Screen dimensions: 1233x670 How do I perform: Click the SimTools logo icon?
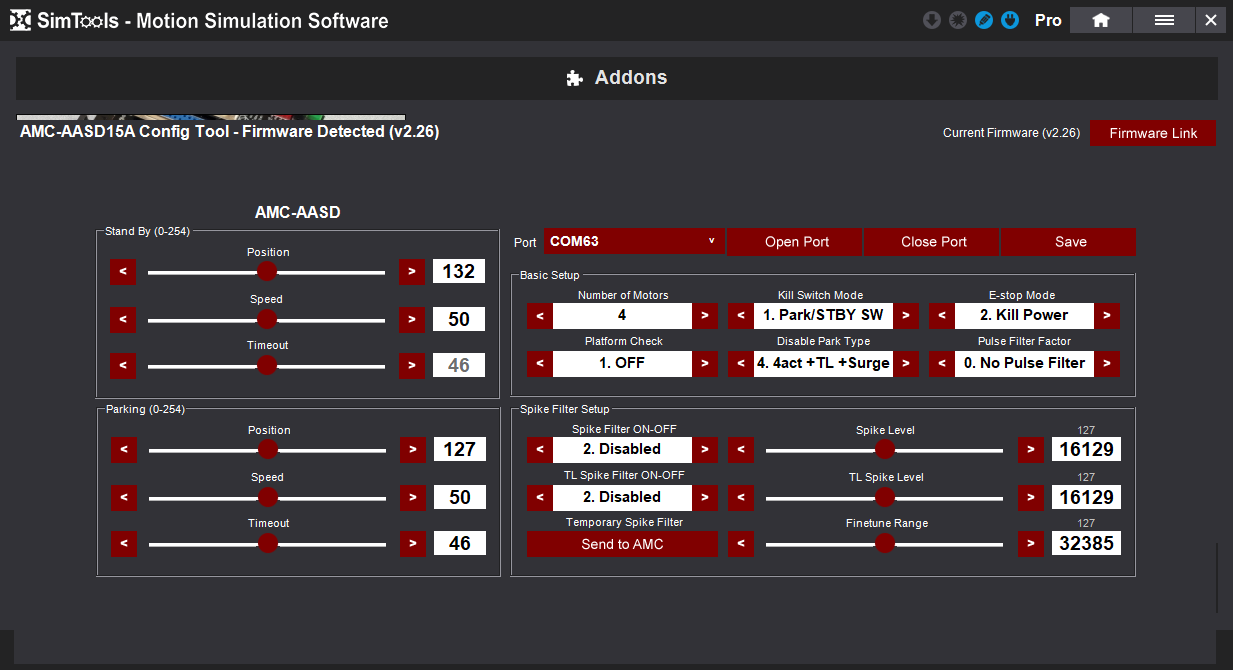(20, 20)
